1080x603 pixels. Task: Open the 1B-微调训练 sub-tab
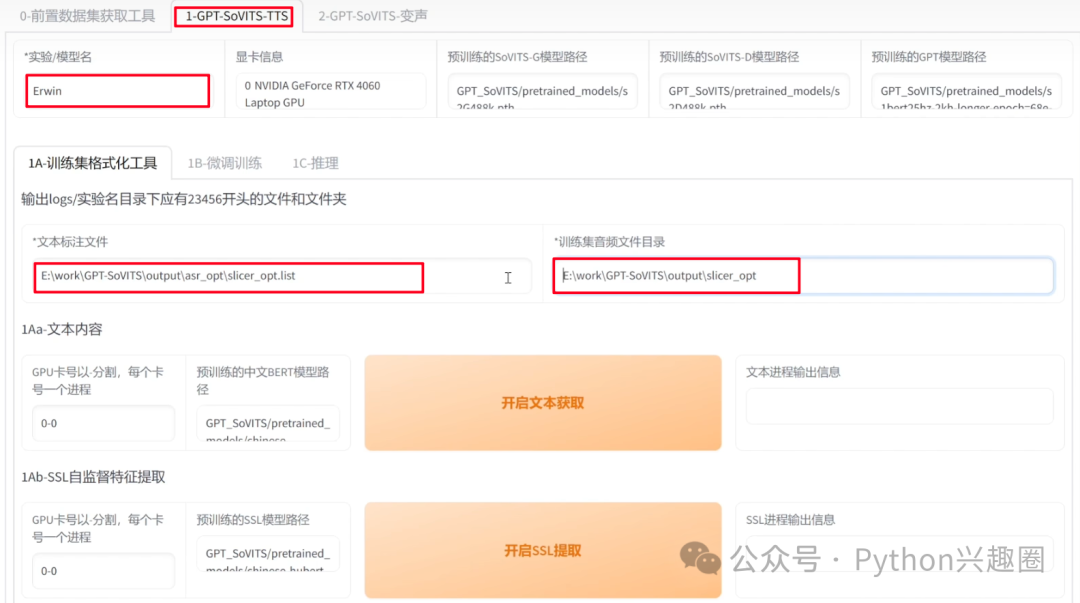coord(224,161)
